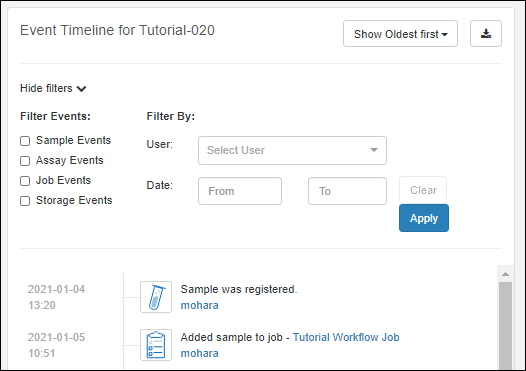Enable the Sample Events checkbox

[25, 141]
